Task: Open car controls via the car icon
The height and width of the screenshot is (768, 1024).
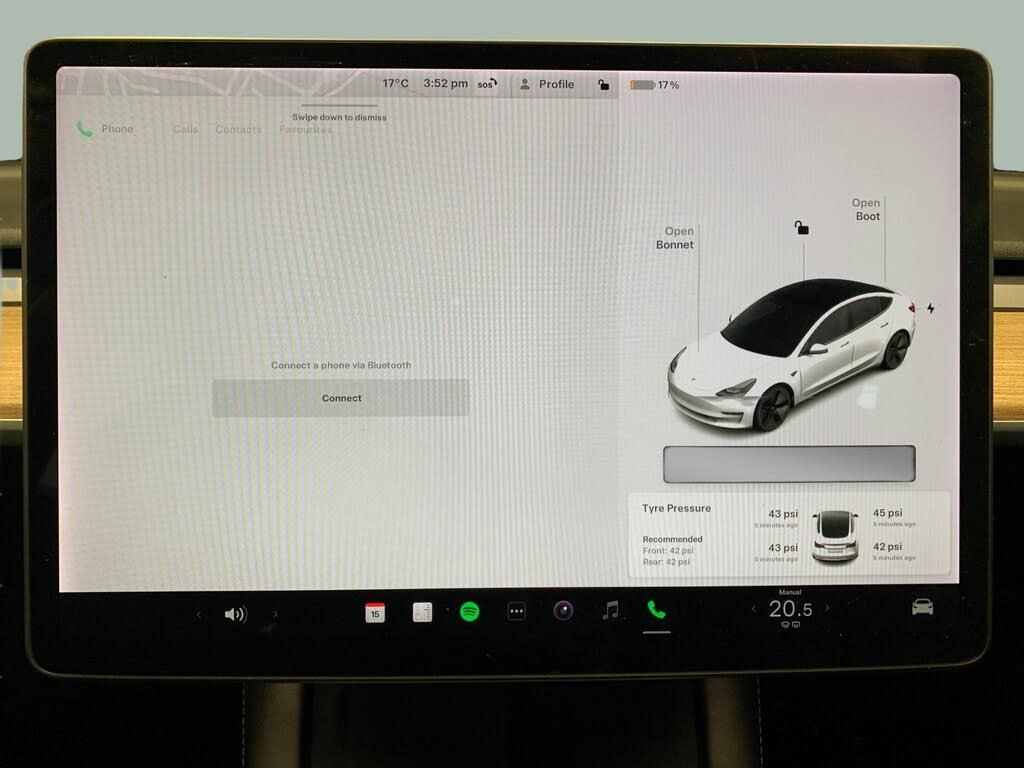Action: point(922,607)
